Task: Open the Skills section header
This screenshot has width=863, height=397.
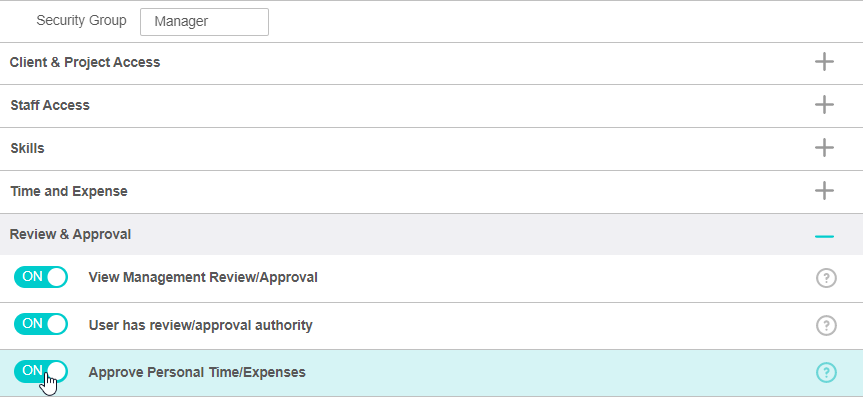Action: tap(28, 148)
